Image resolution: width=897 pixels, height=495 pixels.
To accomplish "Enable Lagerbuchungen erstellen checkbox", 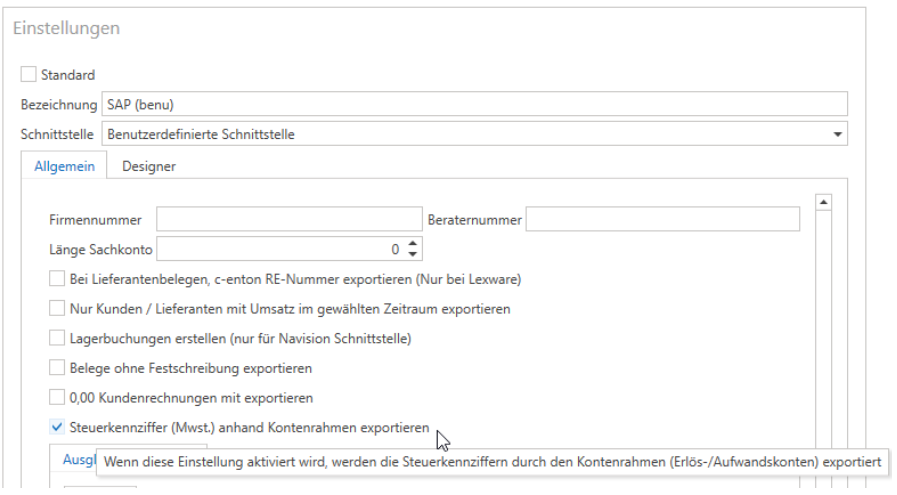I will pos(57,339).
